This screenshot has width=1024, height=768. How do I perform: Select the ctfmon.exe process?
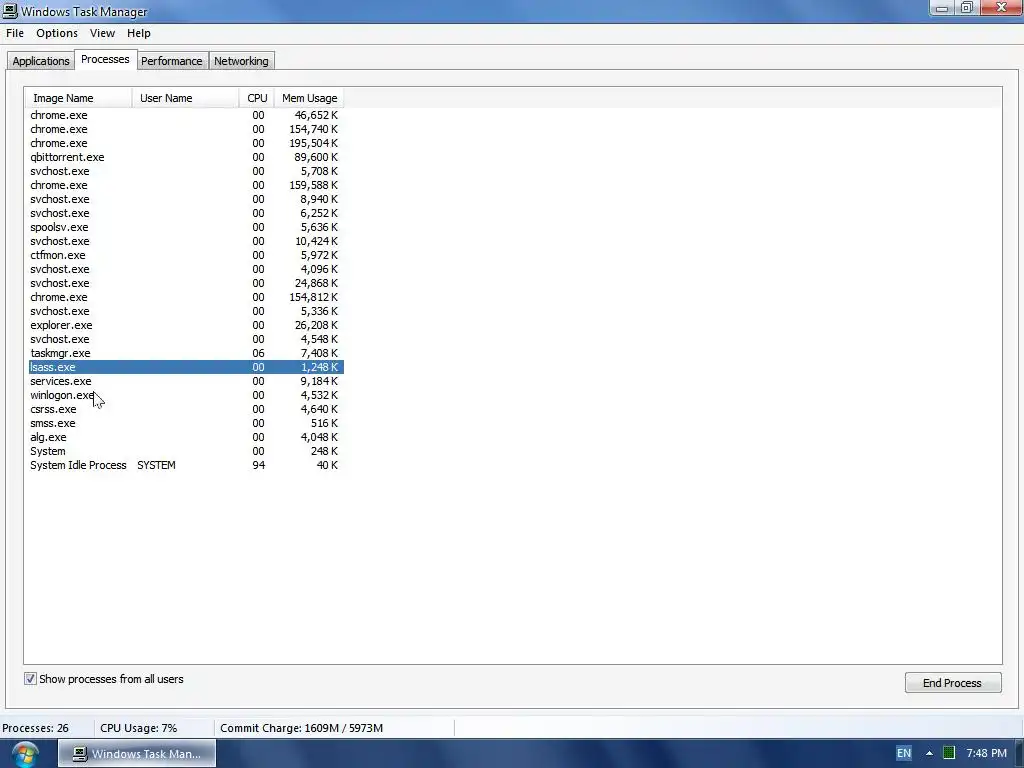pos(186,255)
